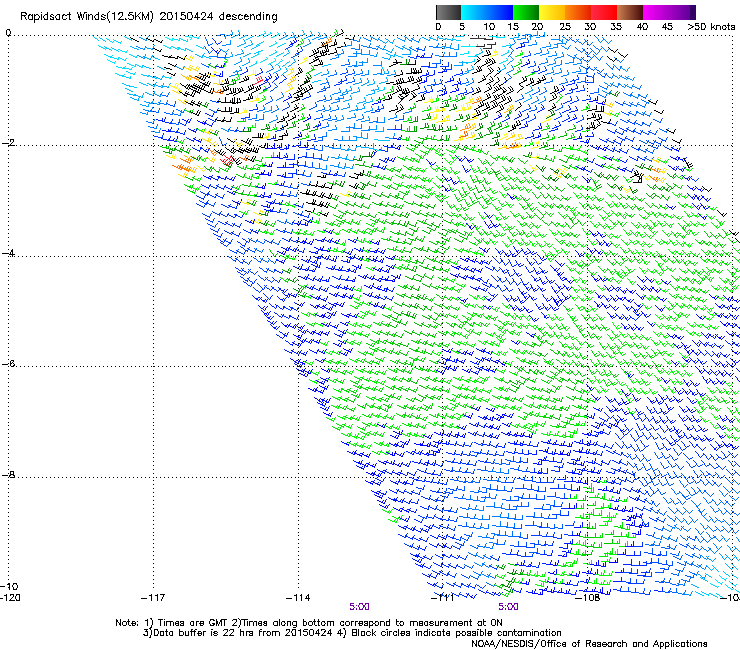The width and height of the screenshot is (740, 650).
Task: Click the 10 label under the color bar
Action: 489,27
